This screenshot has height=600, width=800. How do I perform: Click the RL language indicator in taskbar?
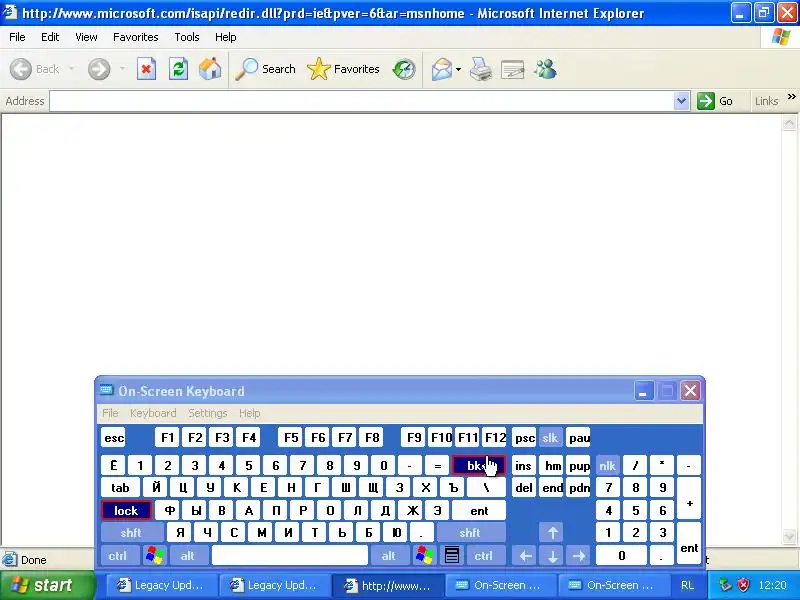pos(687,585)
